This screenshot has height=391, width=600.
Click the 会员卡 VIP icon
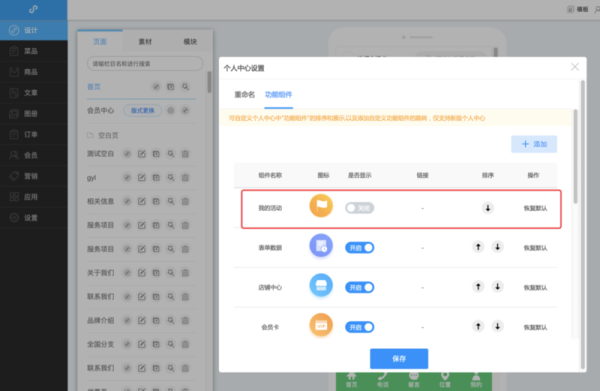(321, 325)
